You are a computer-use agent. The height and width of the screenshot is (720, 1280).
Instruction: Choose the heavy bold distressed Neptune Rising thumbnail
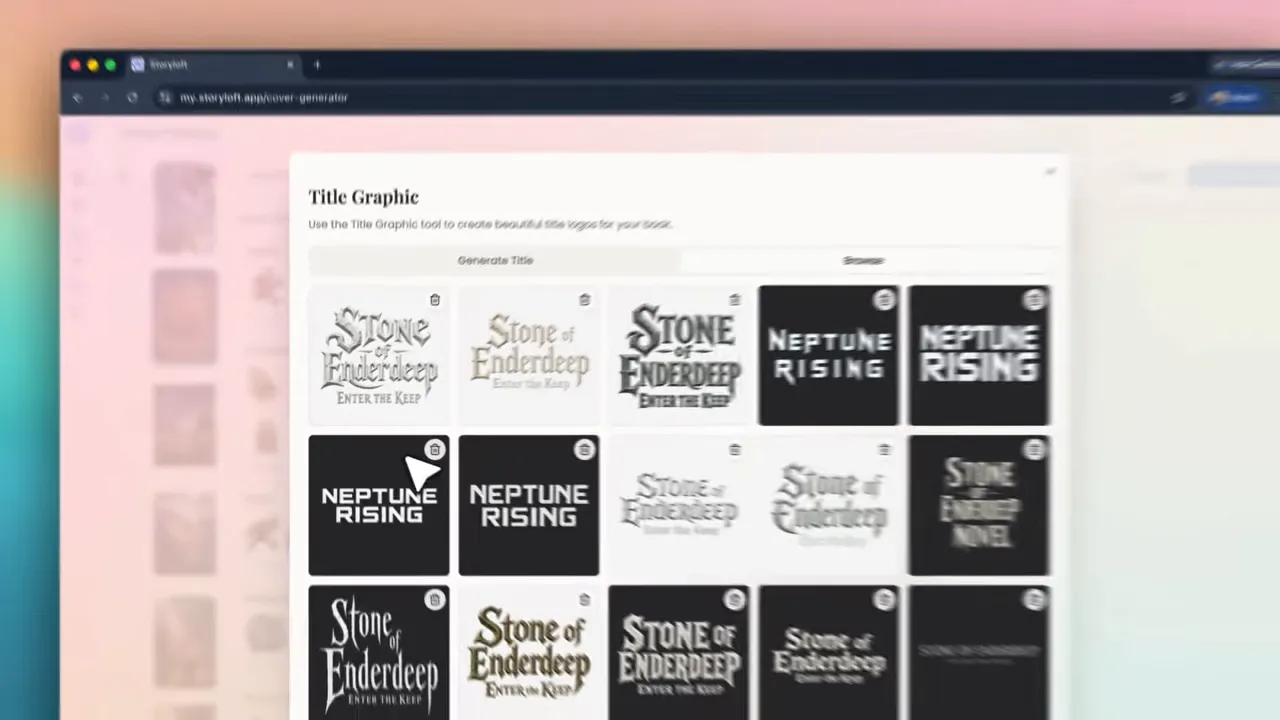tap(979, 355)
